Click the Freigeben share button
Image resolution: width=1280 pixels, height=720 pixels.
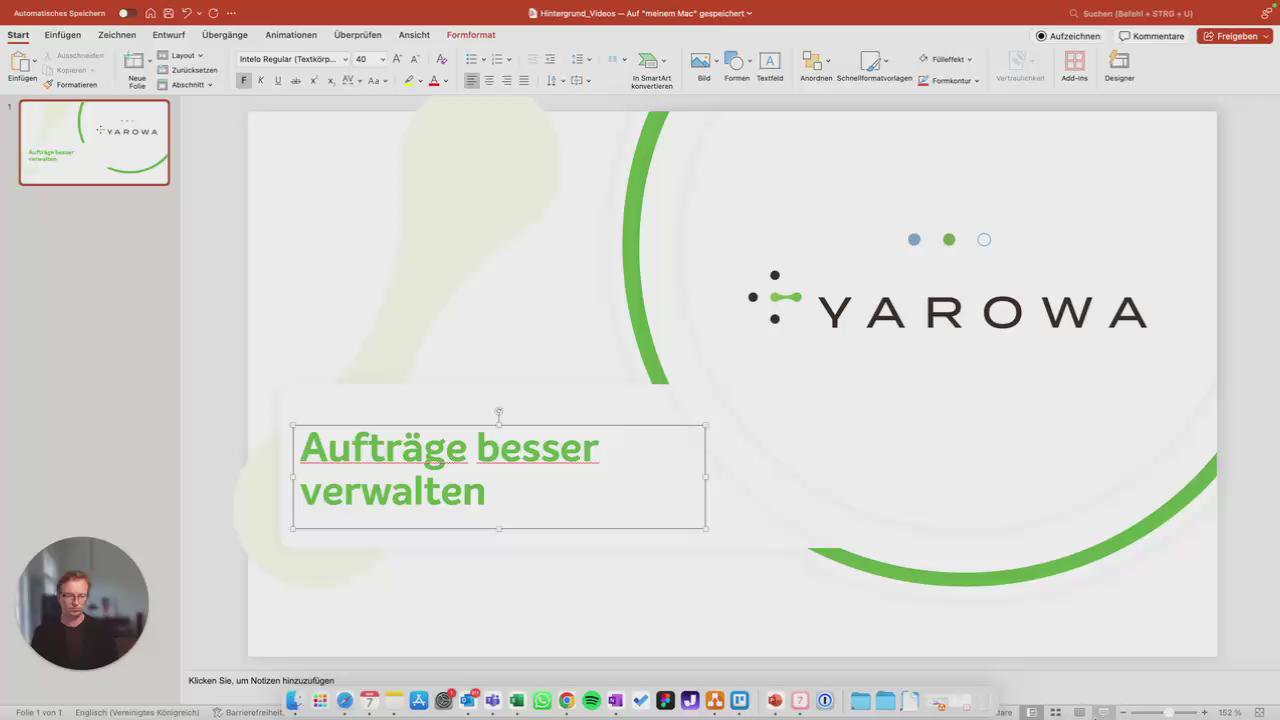point(1230,36)
